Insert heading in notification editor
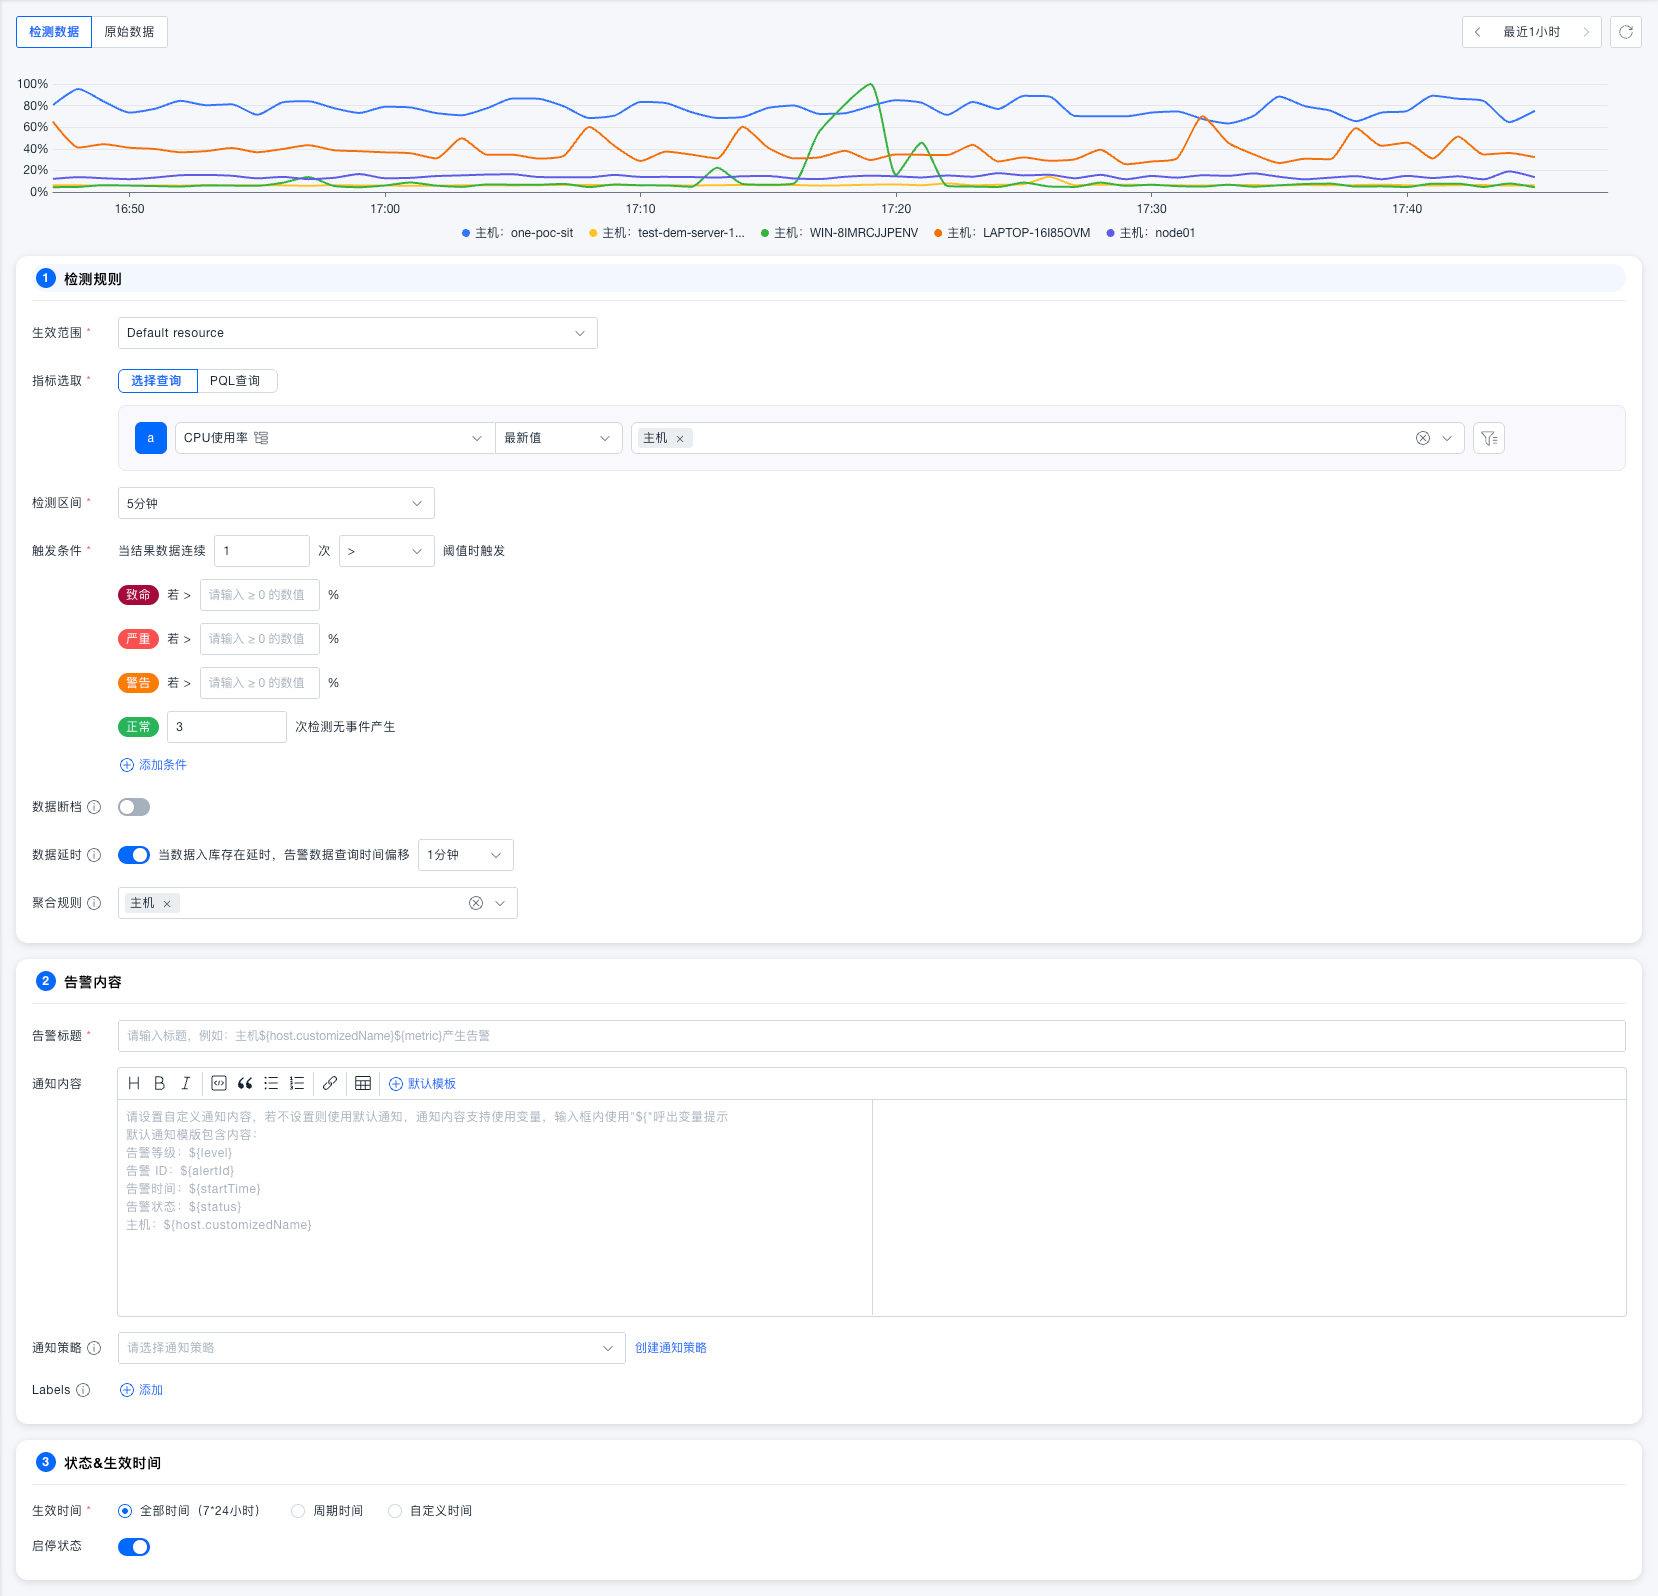 tap(134, 1083)
